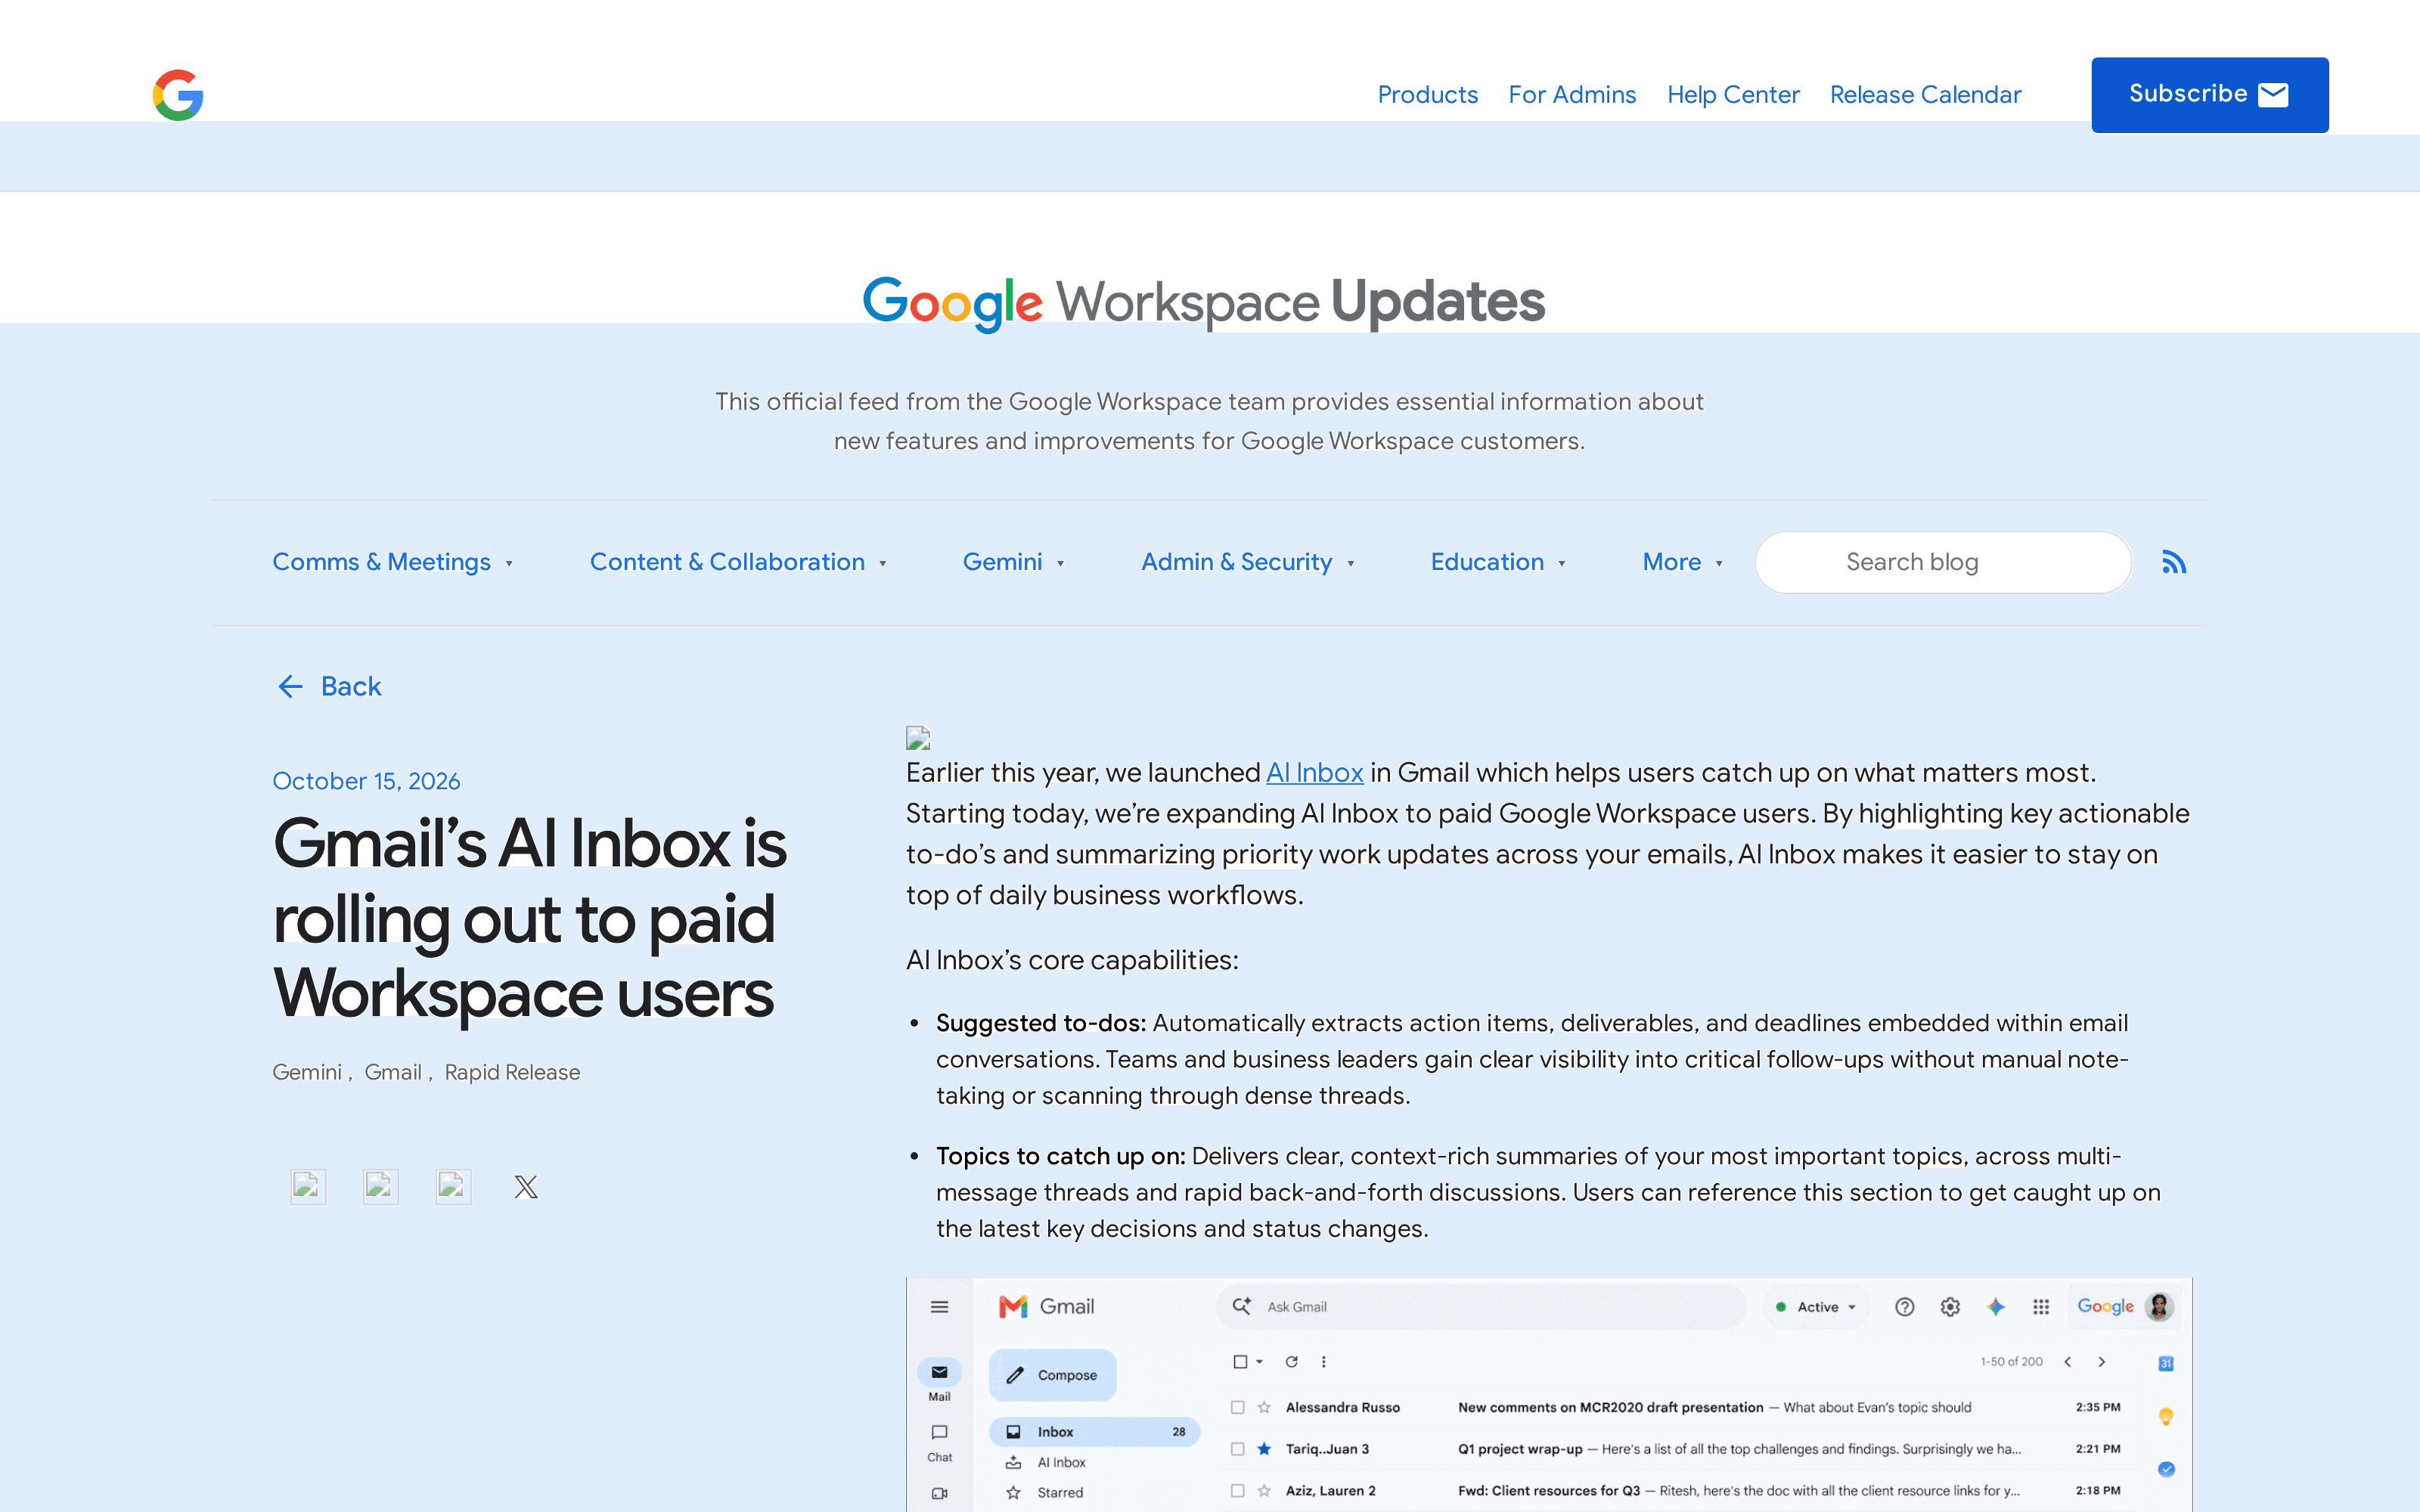Click the bold text Suggested to-dos:
This screenshot has height=1512, width=2420.
tap(1040, 1023)
